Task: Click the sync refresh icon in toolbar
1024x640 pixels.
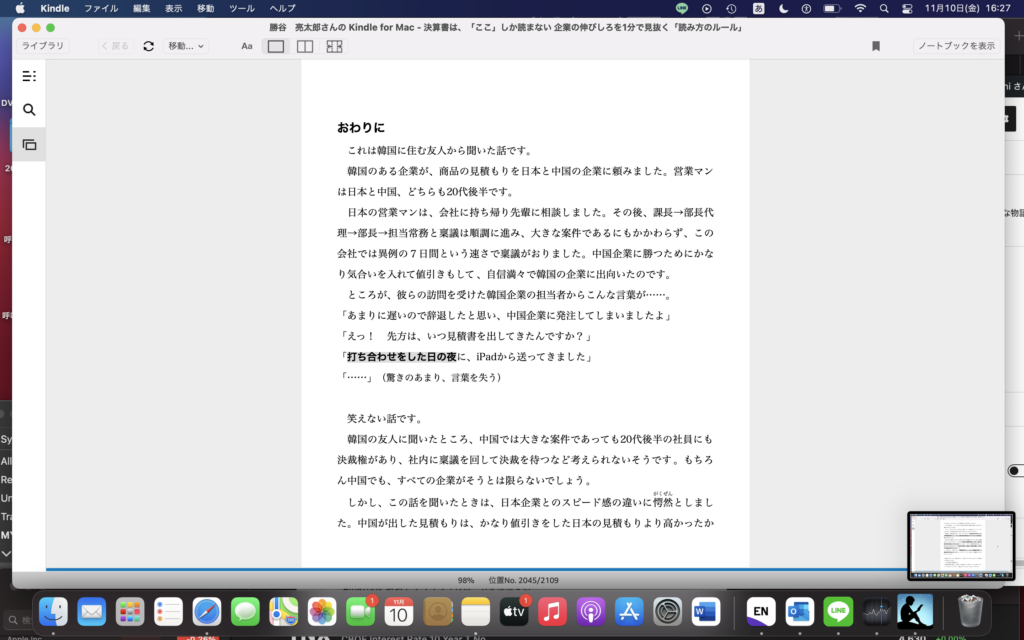Action: 149,46
